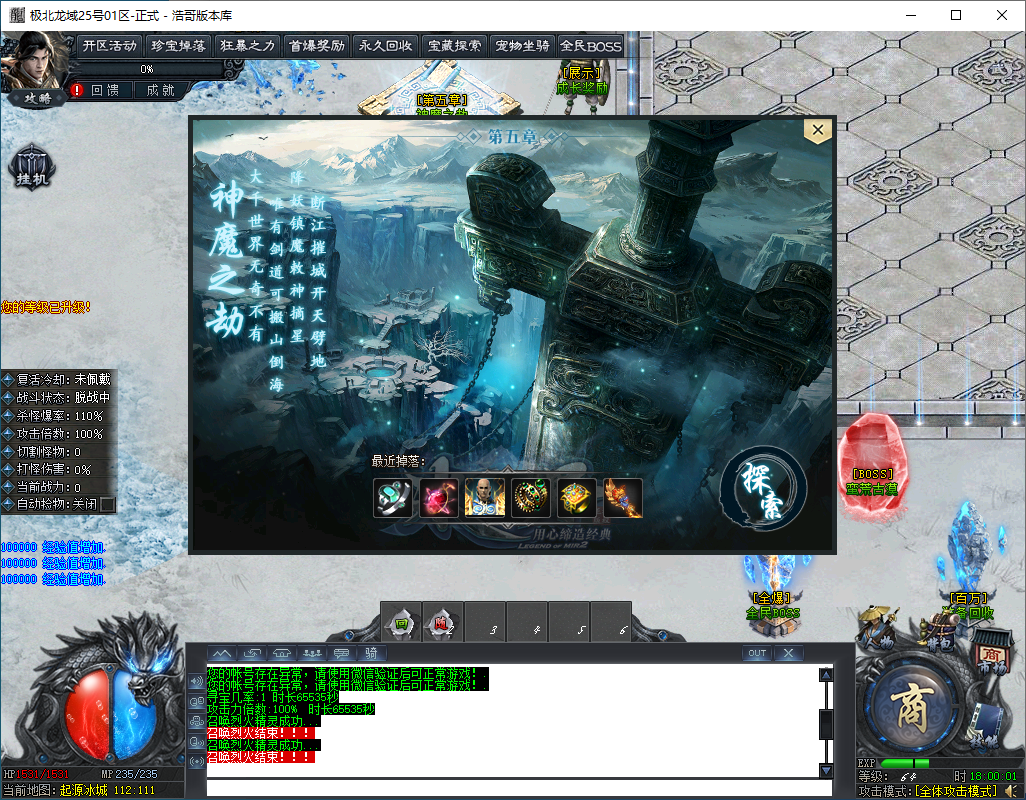Select the golden treasure chest drop item
The image size is (1026, 800).
pos(576,498)
